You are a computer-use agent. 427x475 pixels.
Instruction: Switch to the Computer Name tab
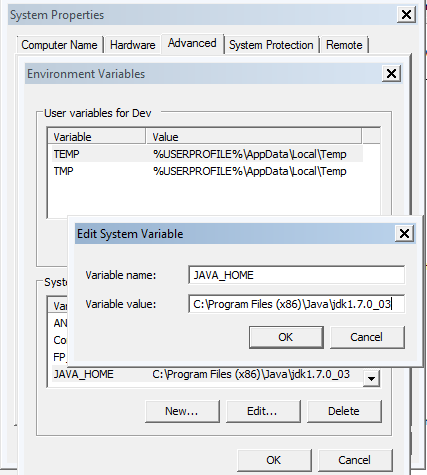coord(59,45)
